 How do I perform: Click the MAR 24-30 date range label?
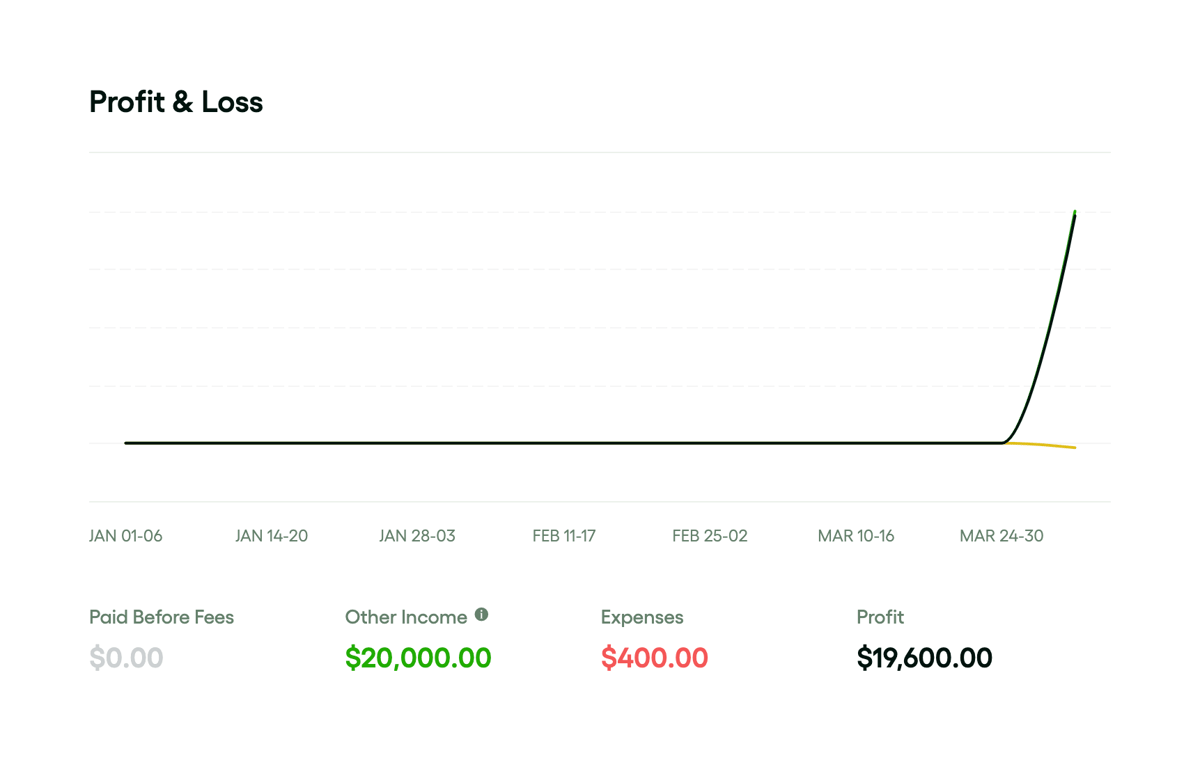1002,535
